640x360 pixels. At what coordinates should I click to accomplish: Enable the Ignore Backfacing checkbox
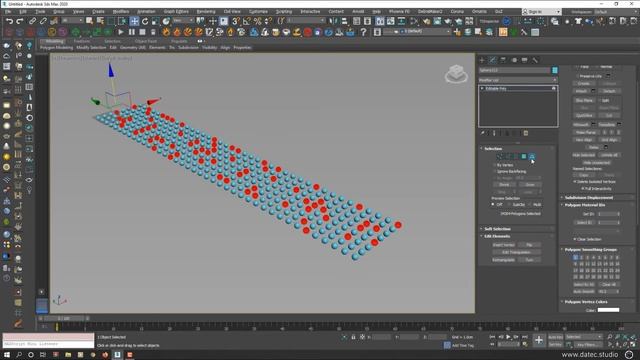tap(494, 171)
